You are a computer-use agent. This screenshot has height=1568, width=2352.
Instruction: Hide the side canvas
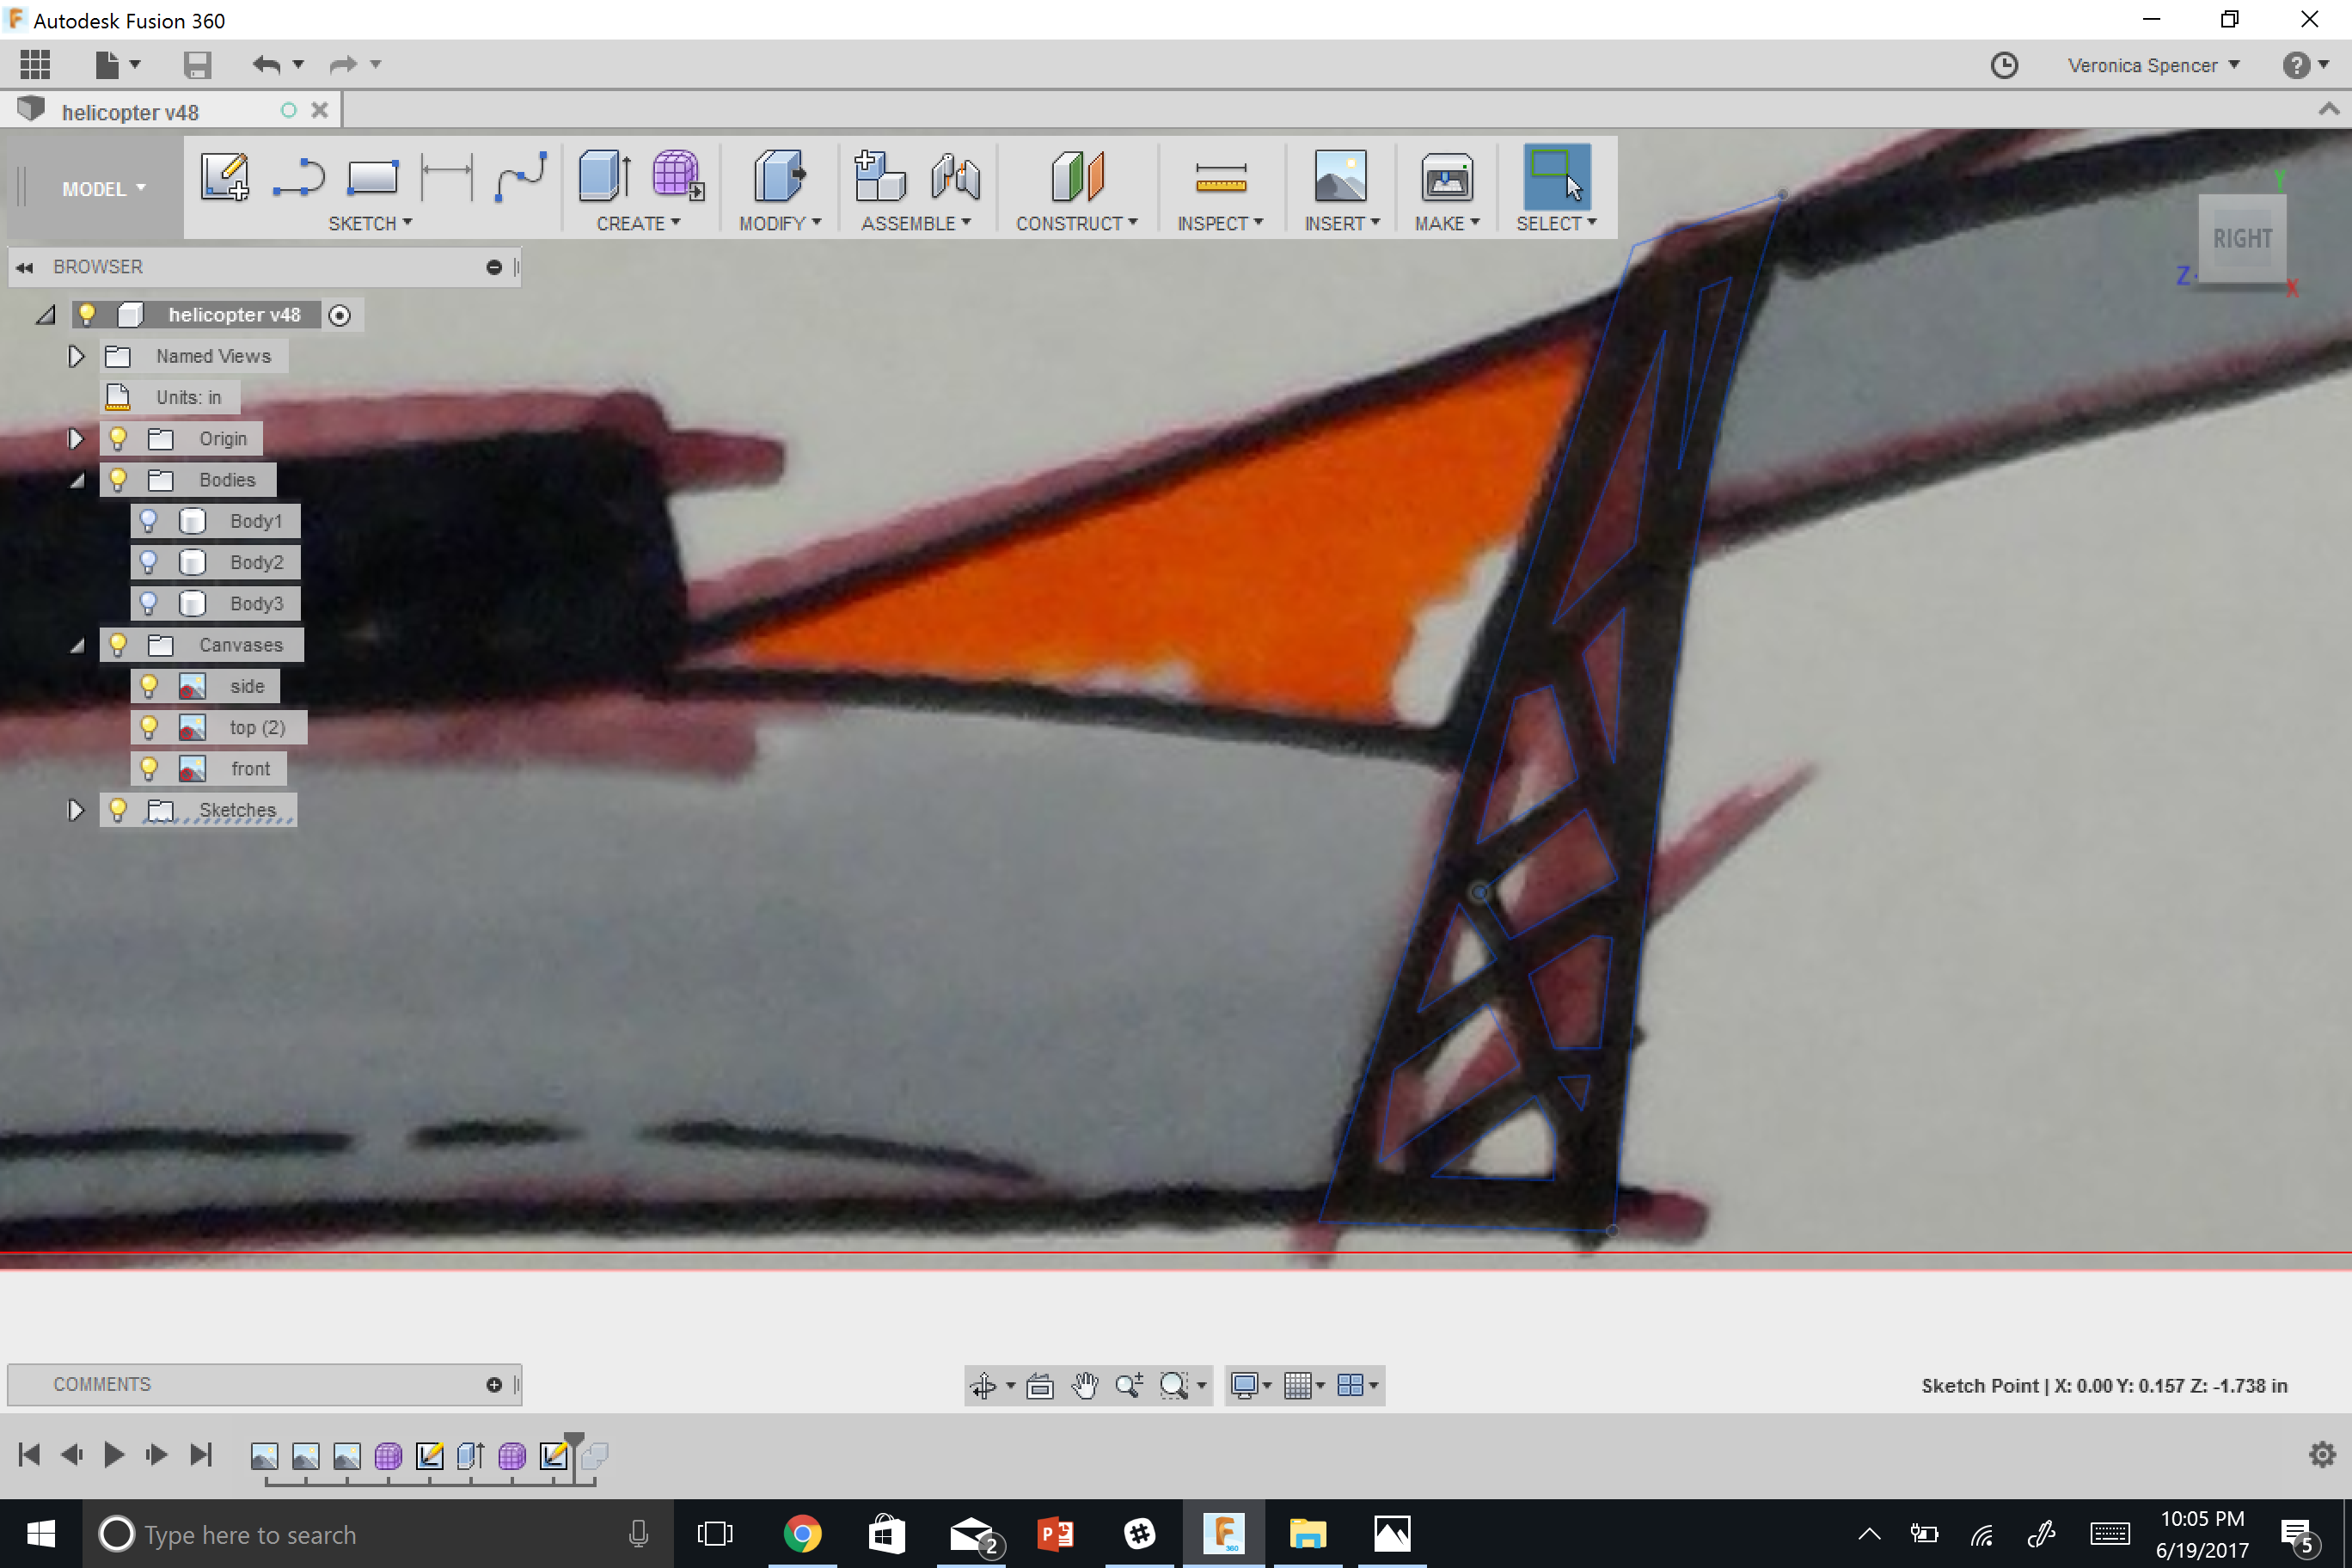coord(149,686)
